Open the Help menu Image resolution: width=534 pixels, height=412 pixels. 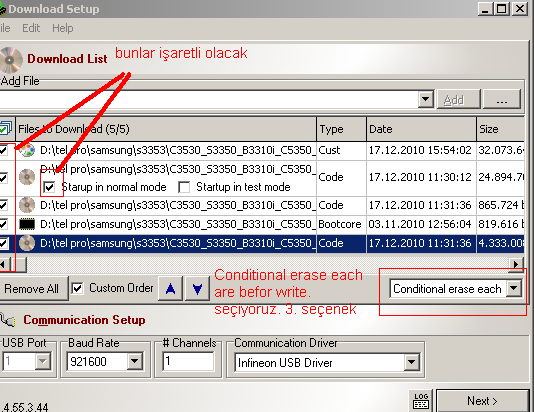63,28
